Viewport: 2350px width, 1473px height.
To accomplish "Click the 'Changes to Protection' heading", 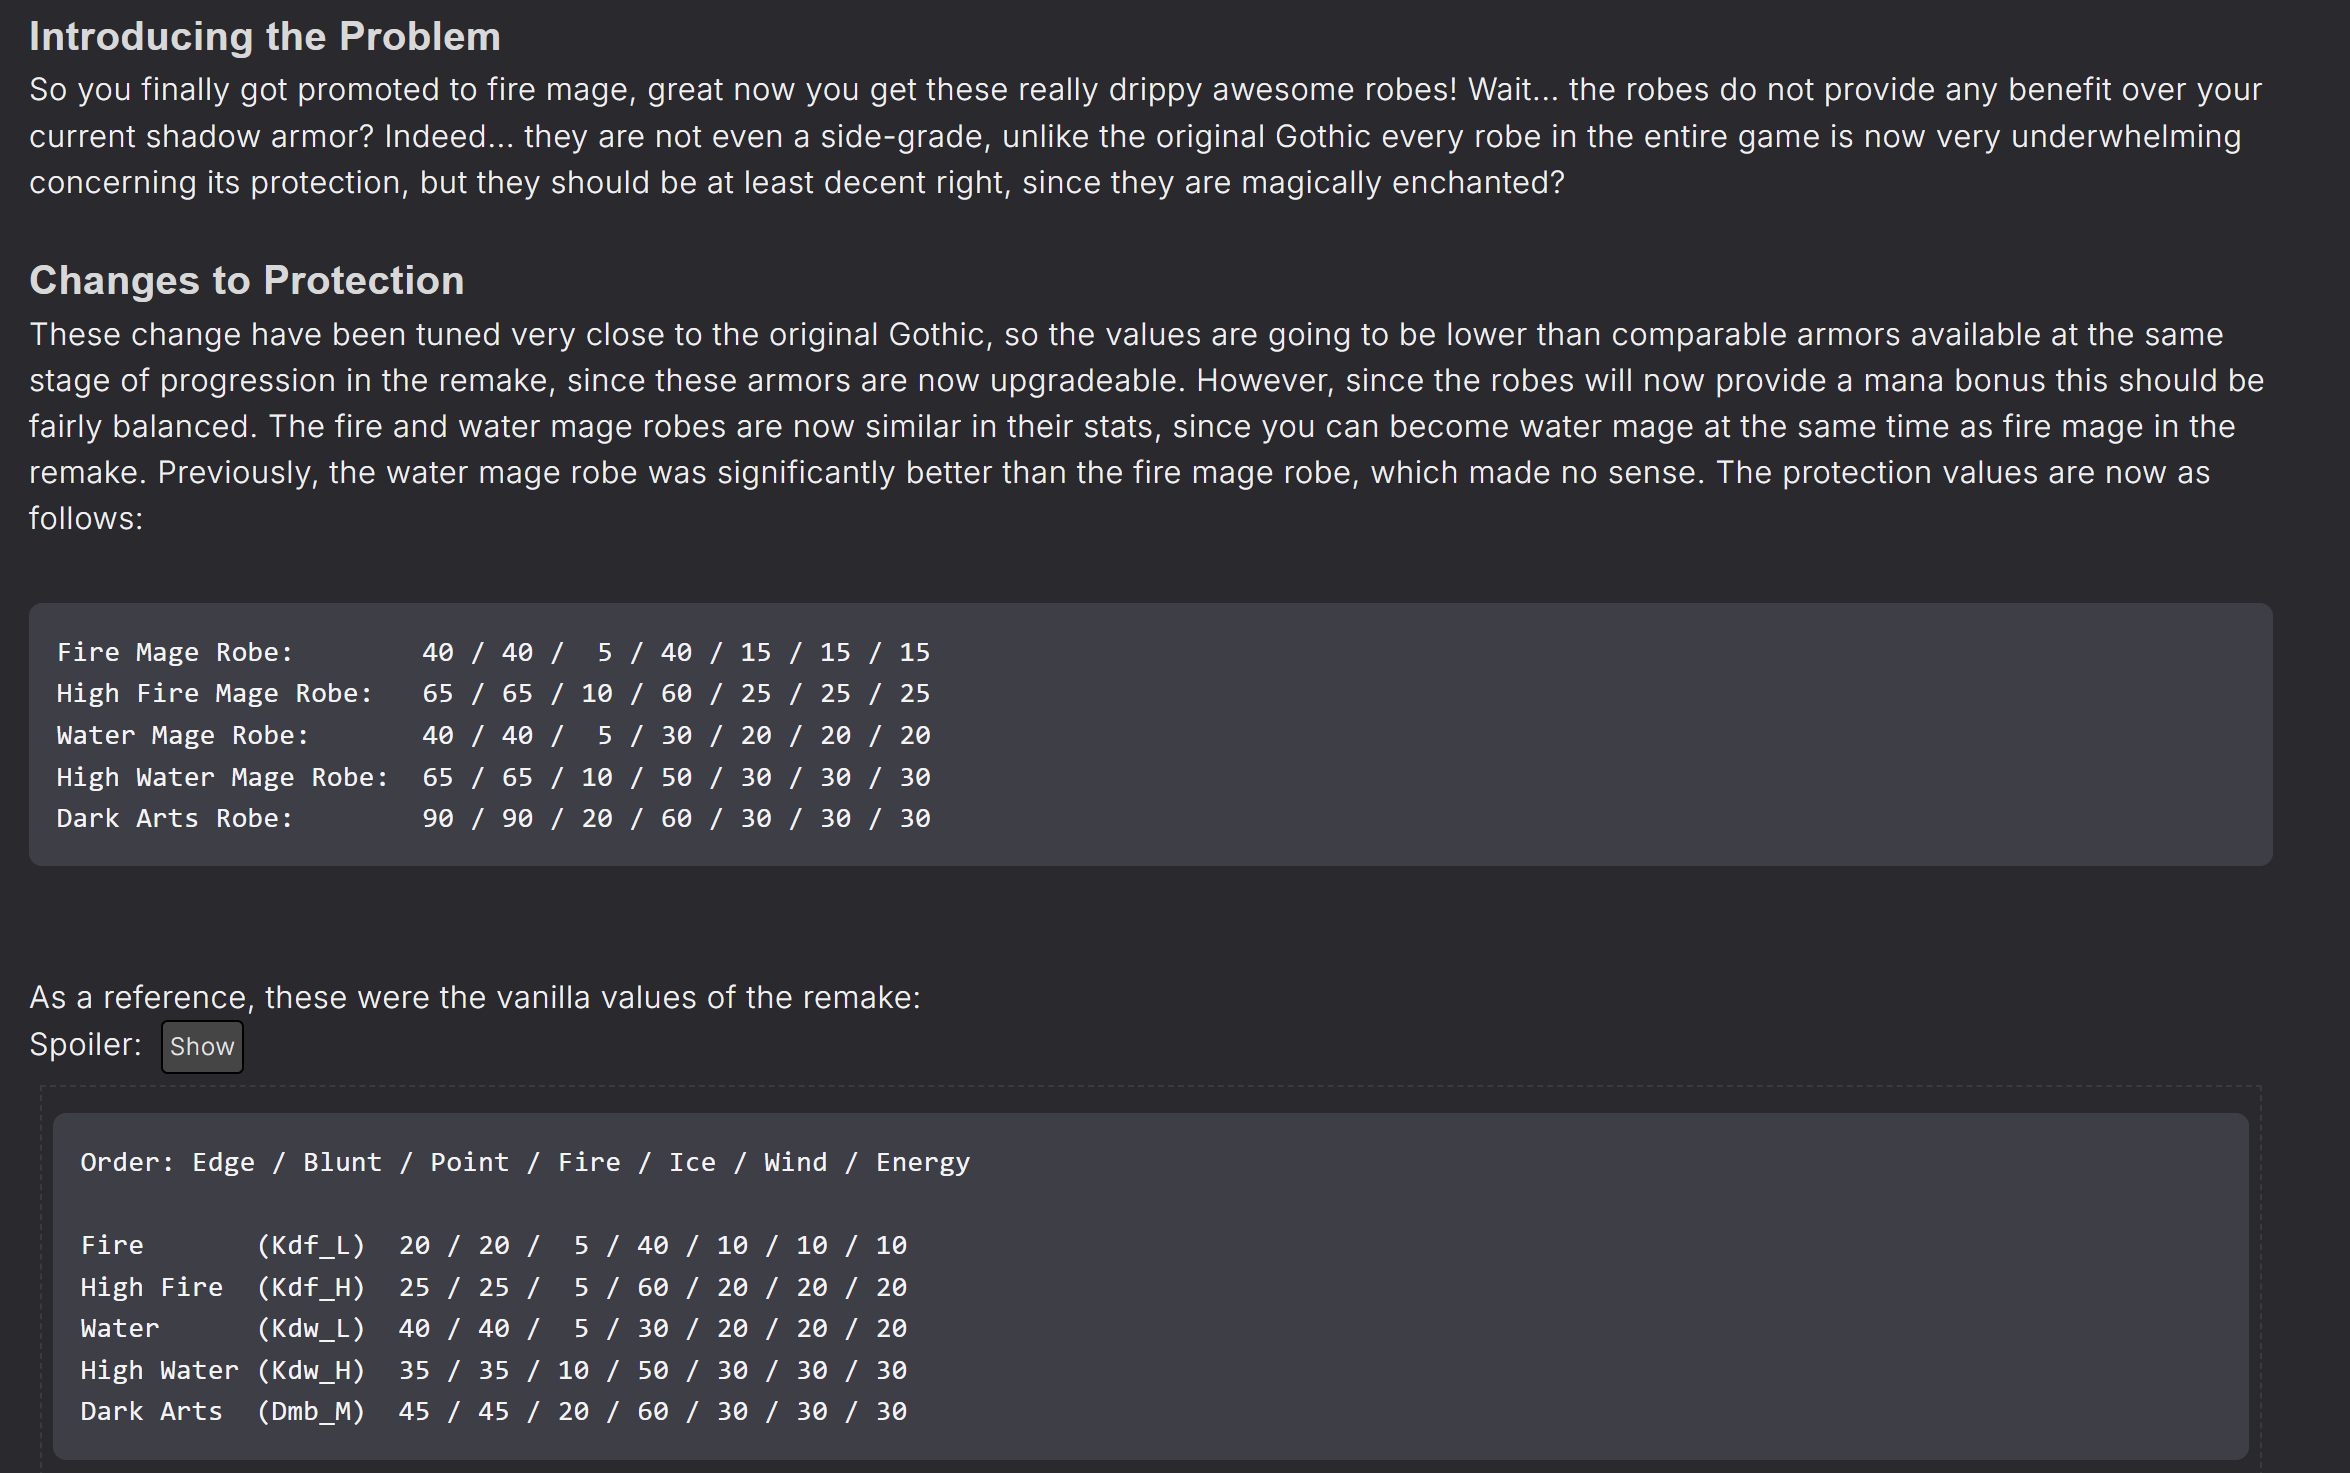I will (x=247, y=281).
